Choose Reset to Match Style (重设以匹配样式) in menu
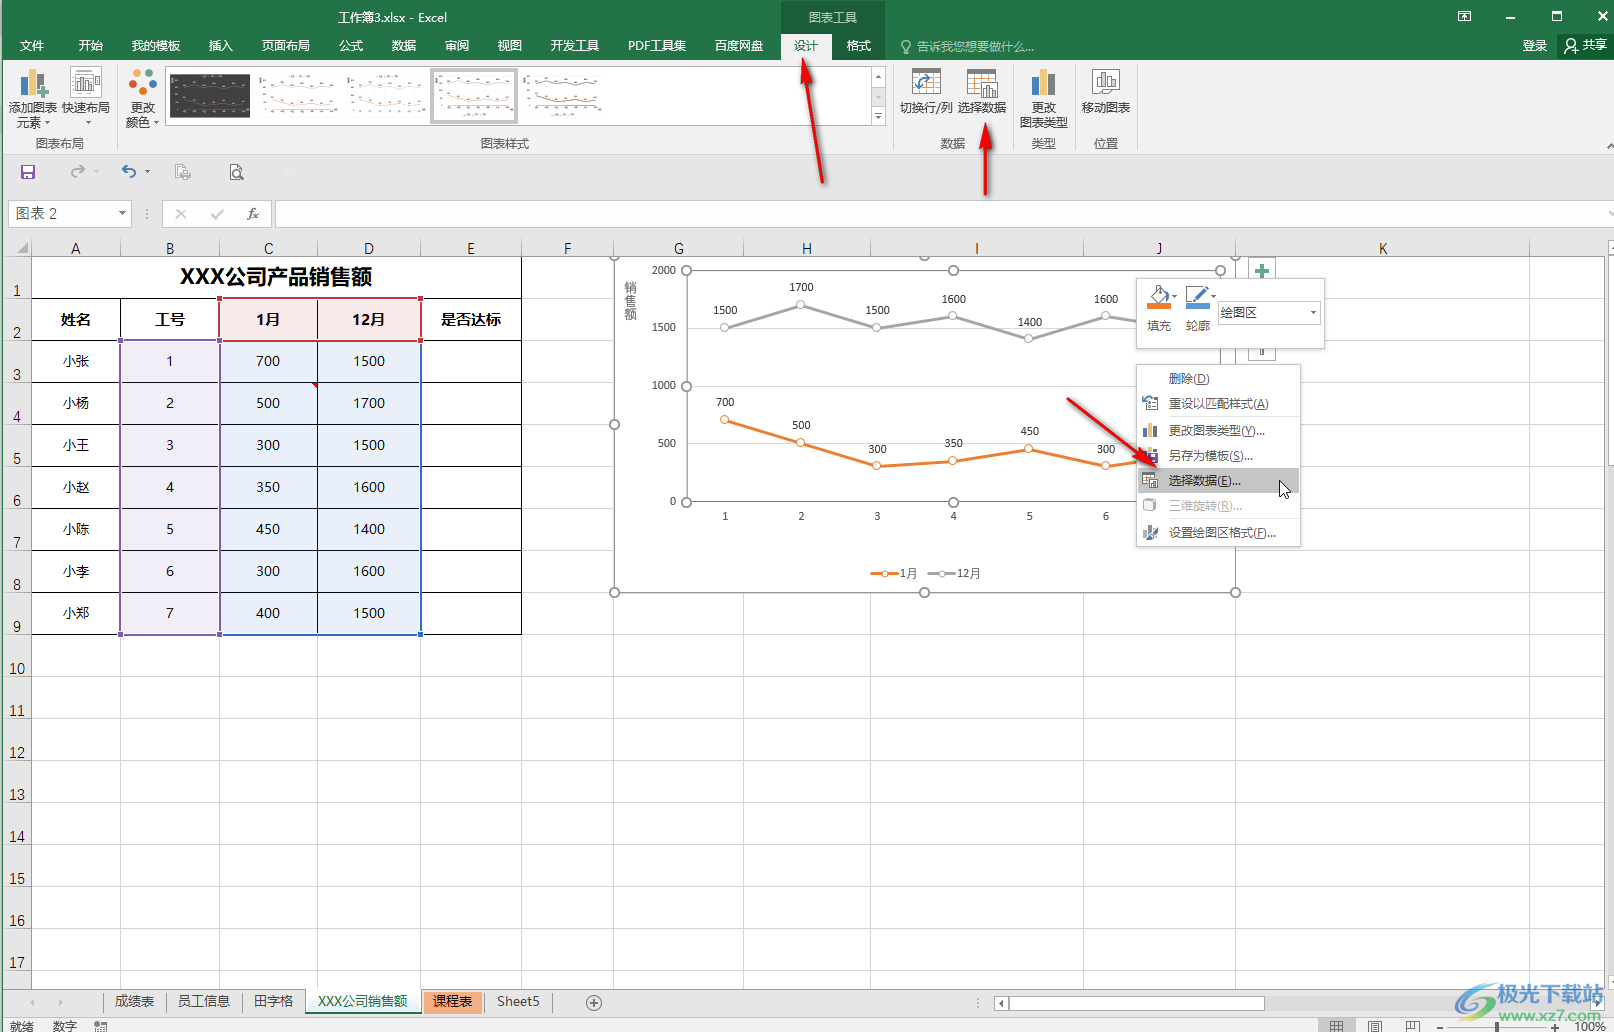Viewport: 1614px width, 1032px height. point(1218,404)
